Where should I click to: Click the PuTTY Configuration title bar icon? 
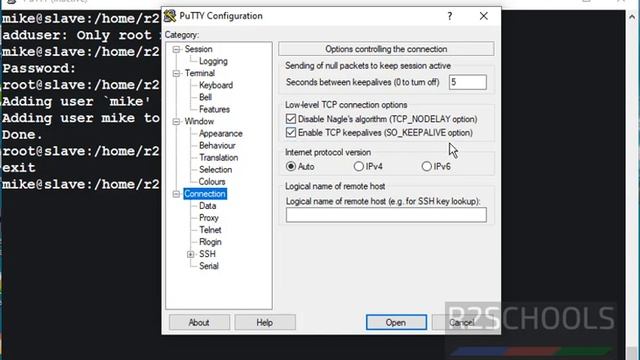[170, 16]
